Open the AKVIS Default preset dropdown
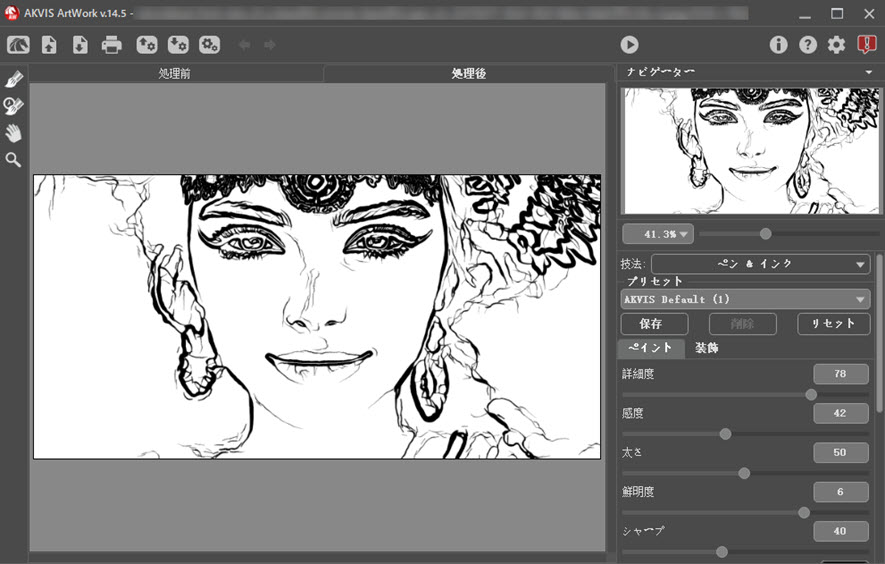The width and height of the screenshot is (885, 564). pos(745,299)
